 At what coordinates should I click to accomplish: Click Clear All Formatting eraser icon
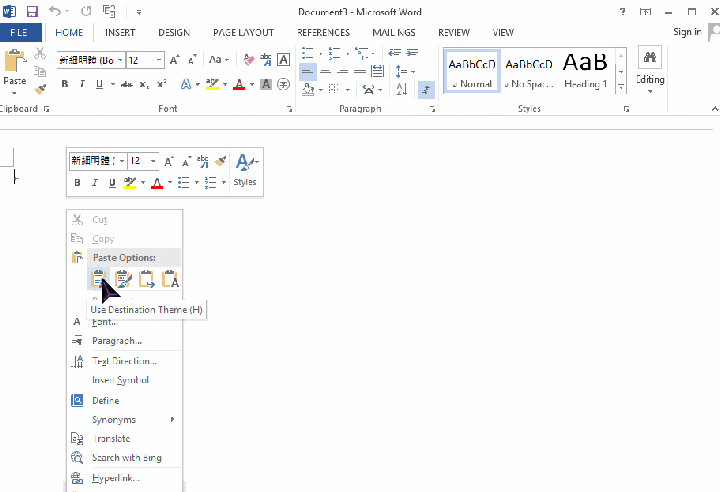tap(248, 60)
